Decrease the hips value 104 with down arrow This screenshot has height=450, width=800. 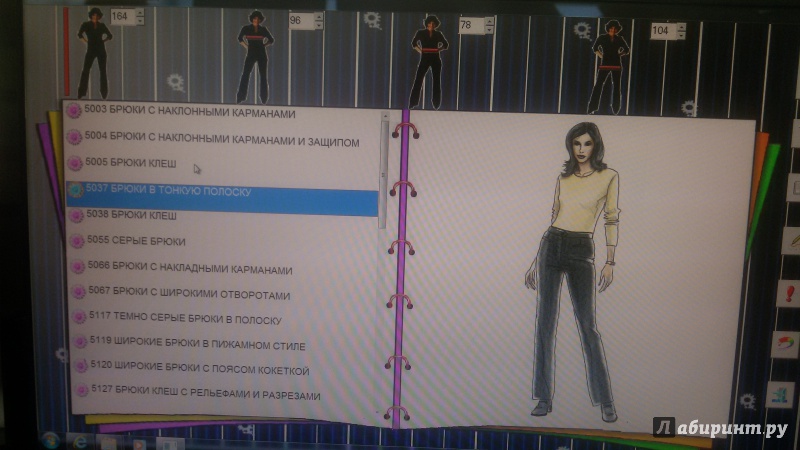pyautogui.click(x=682, y=35)
